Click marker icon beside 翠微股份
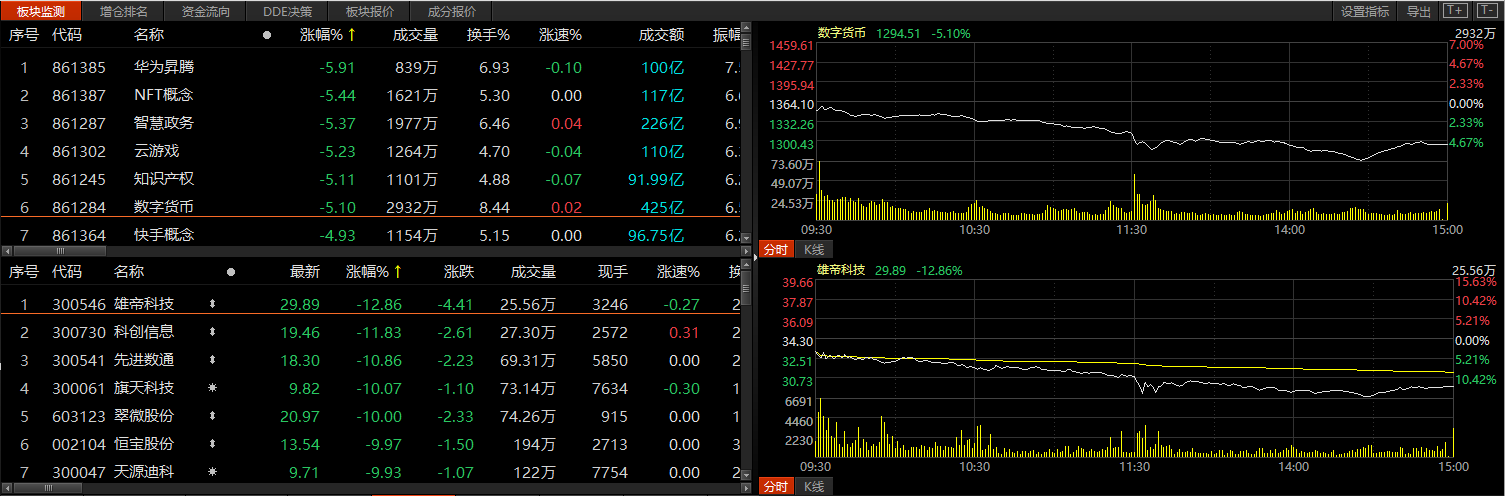1505x496 pixels. pos(211,416)
